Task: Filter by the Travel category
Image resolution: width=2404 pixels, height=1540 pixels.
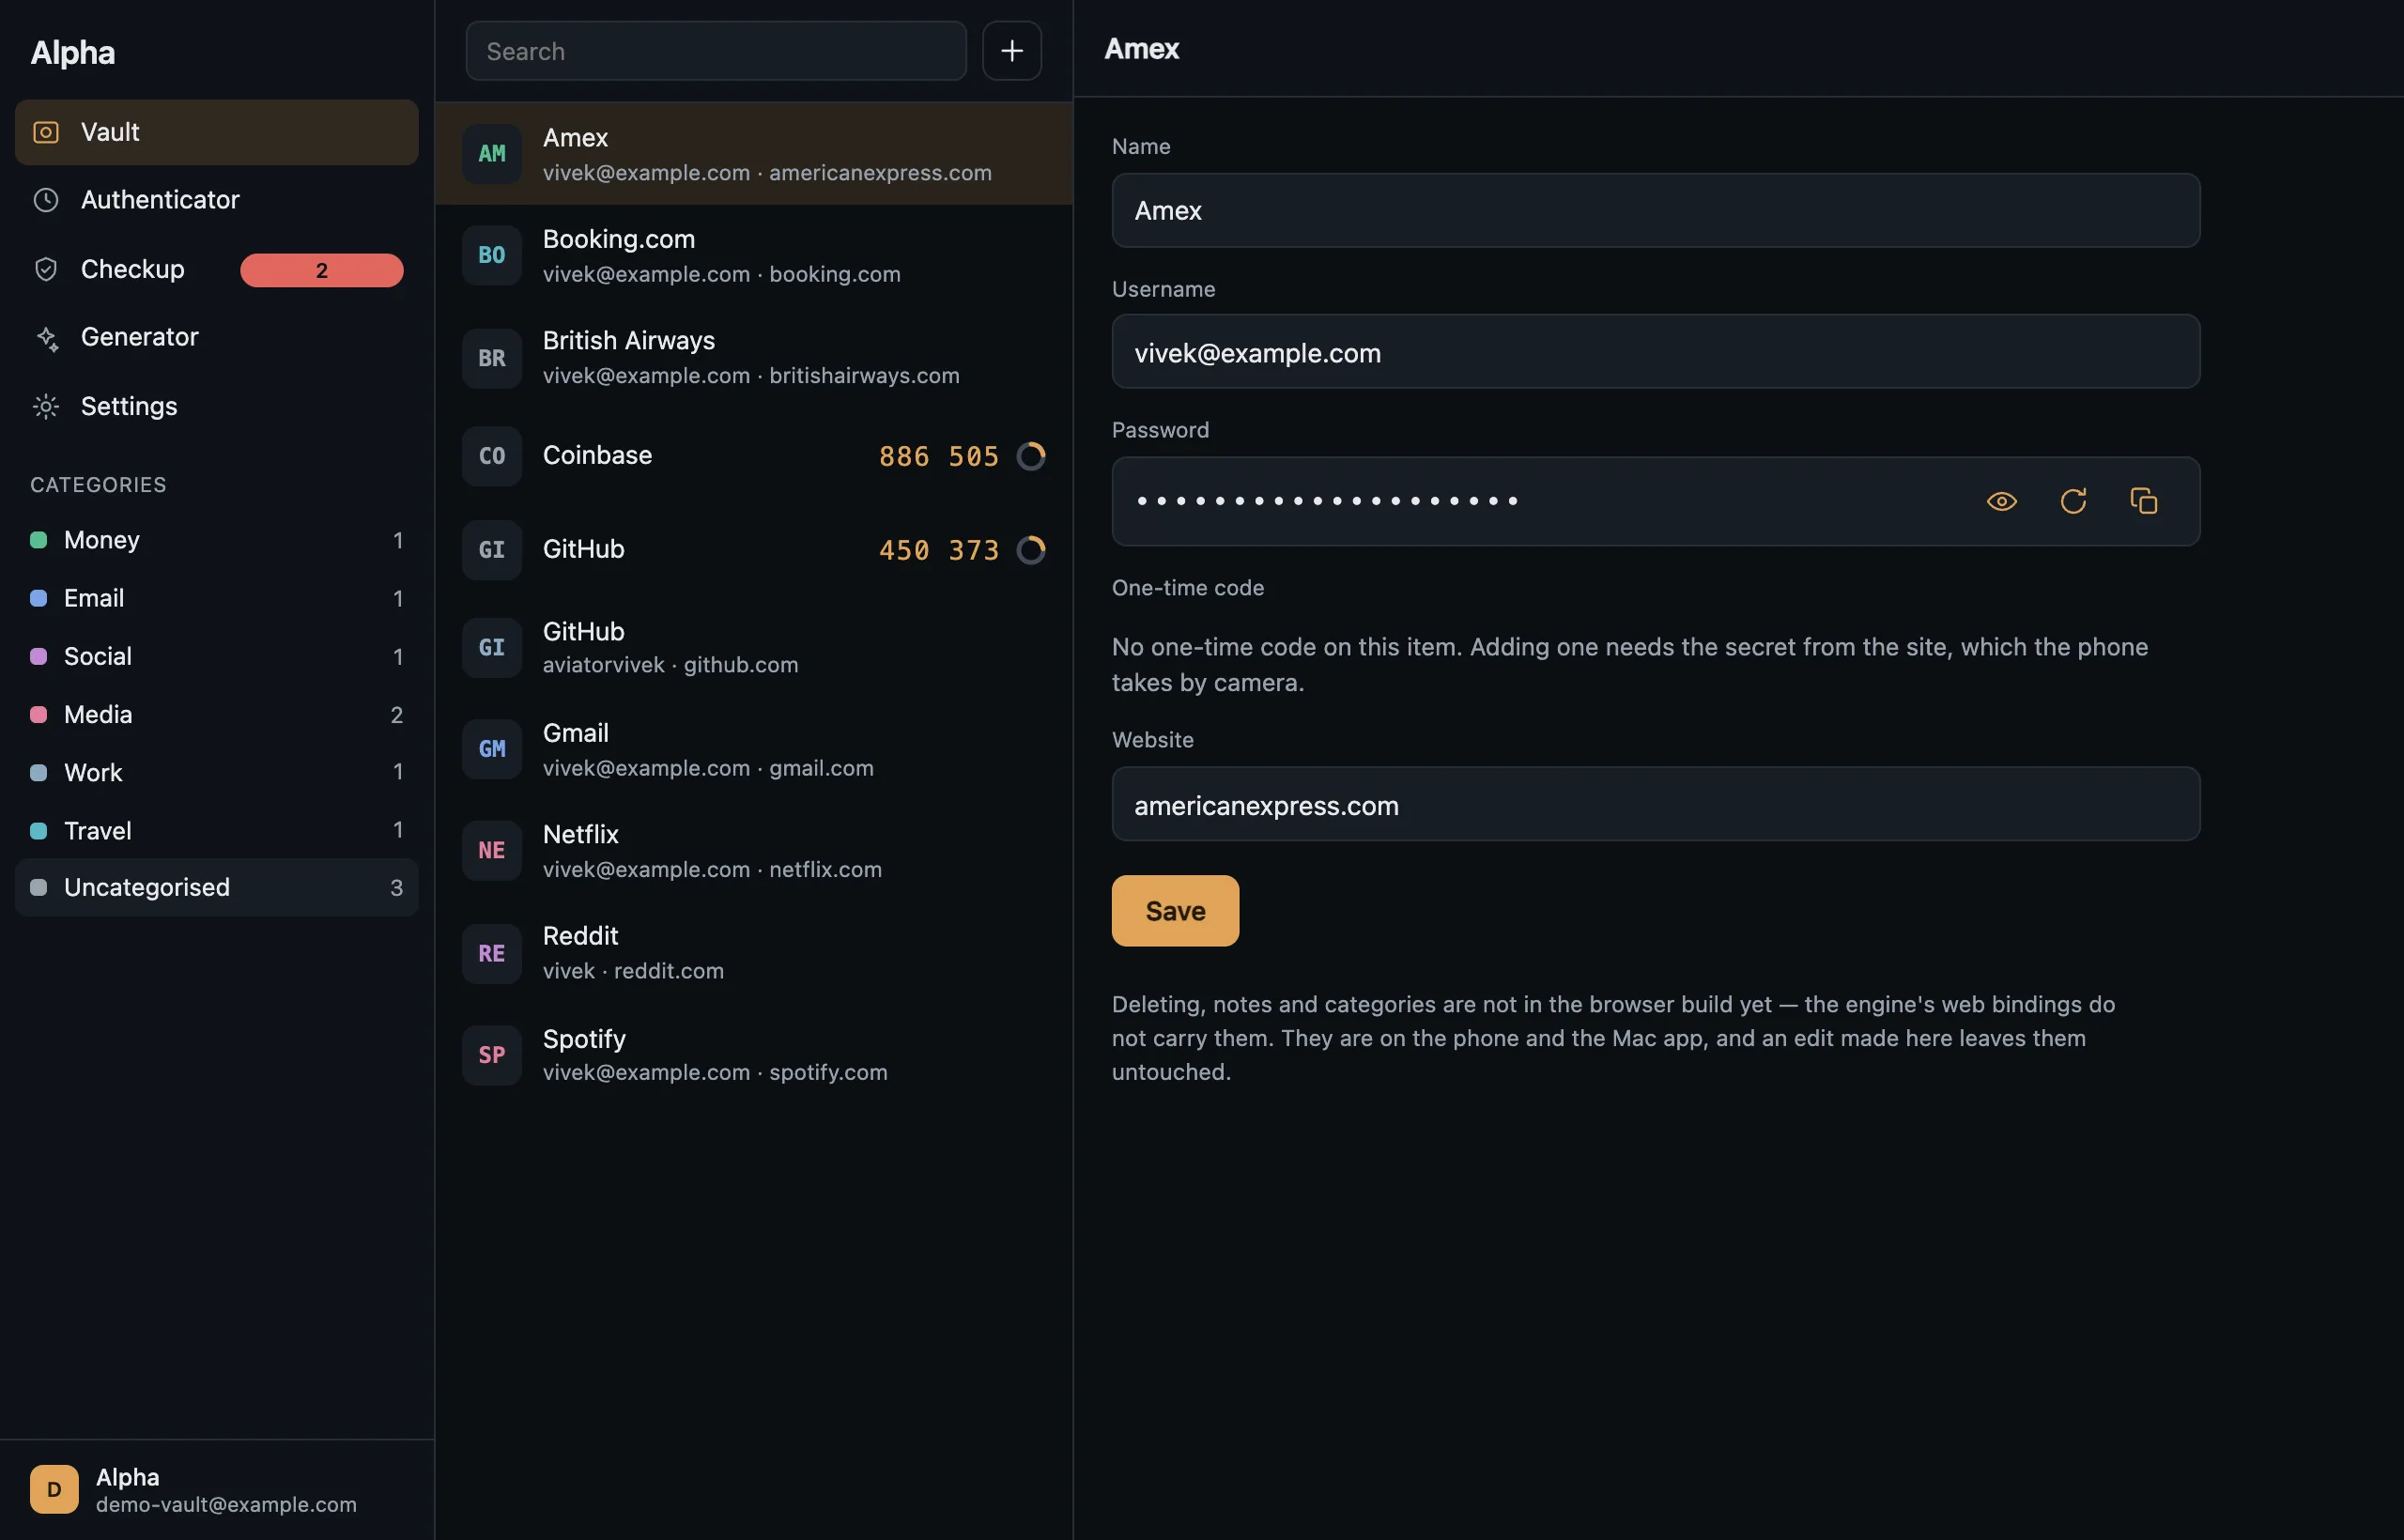Action: tap(217, 830)
